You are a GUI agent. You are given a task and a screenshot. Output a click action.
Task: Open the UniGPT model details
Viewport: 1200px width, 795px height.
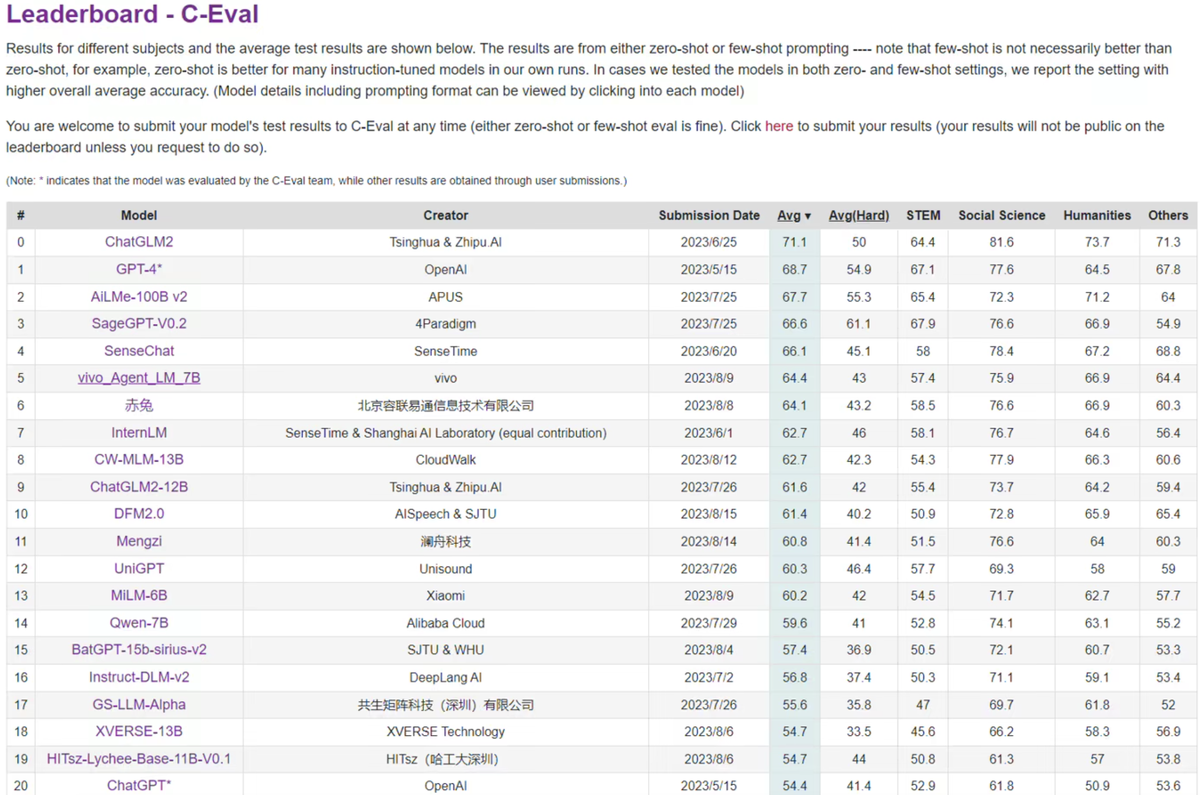[139, 568]
